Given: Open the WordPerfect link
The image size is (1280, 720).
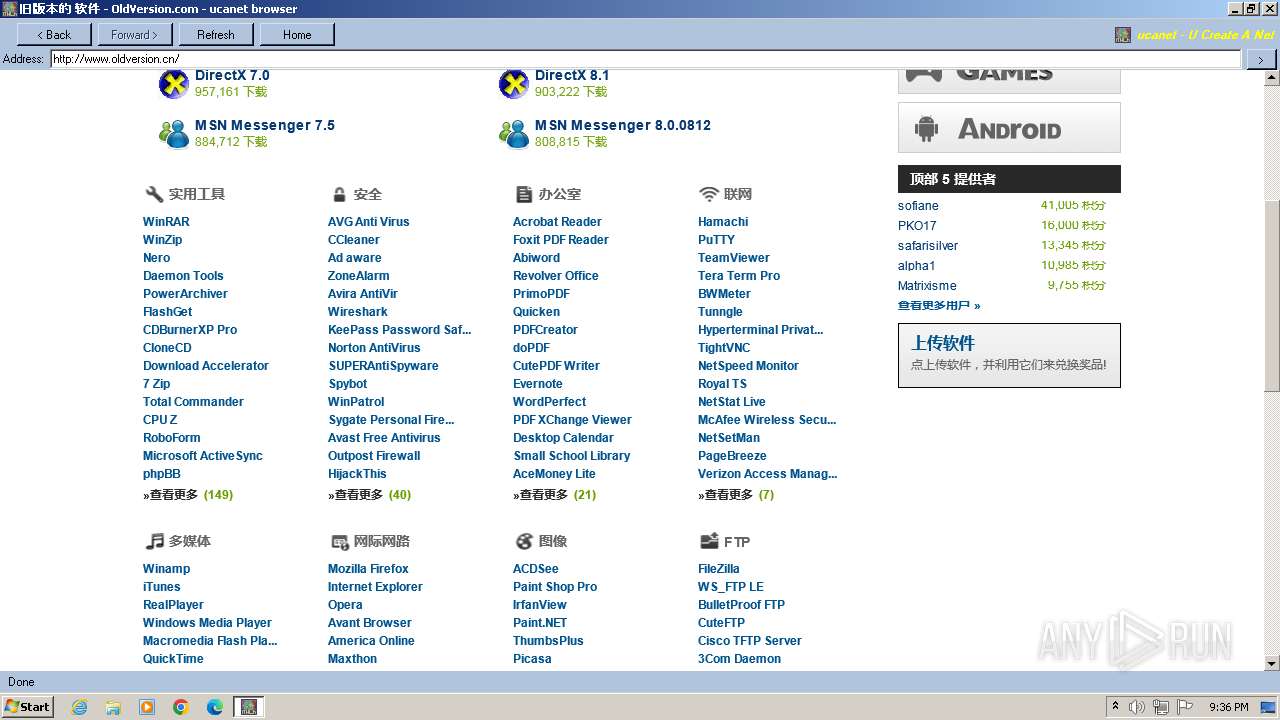Looking at the screenshot, I should 550,402.
